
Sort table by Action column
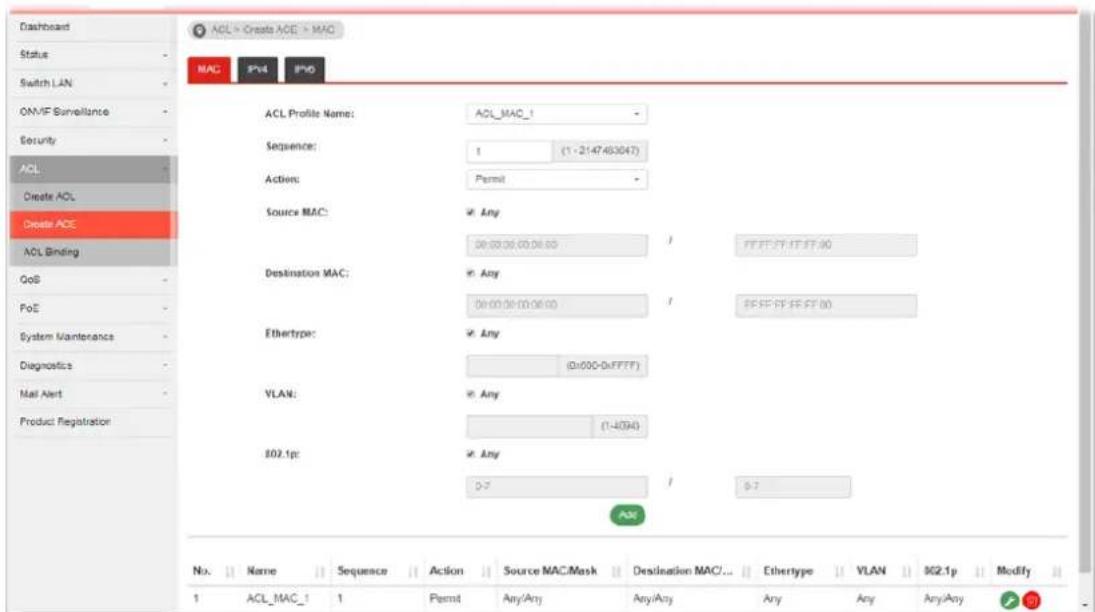click(x=486, y=571)
